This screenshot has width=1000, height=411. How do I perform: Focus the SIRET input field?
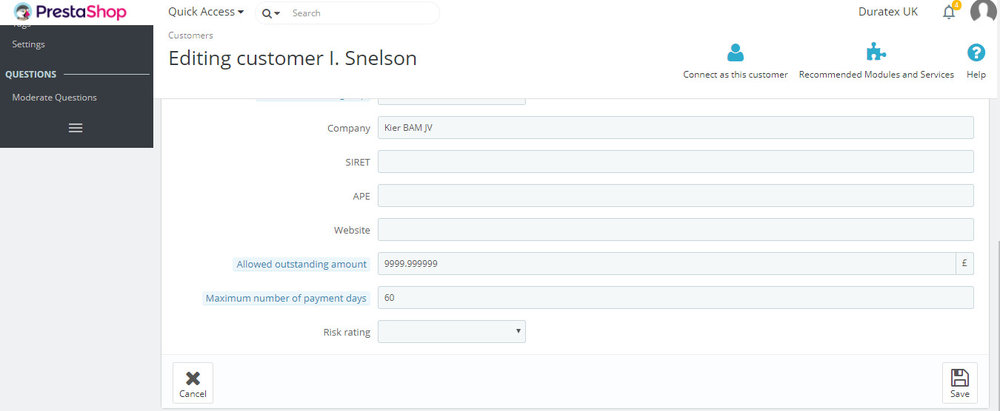pyautogui.click(x=675, y=161)
